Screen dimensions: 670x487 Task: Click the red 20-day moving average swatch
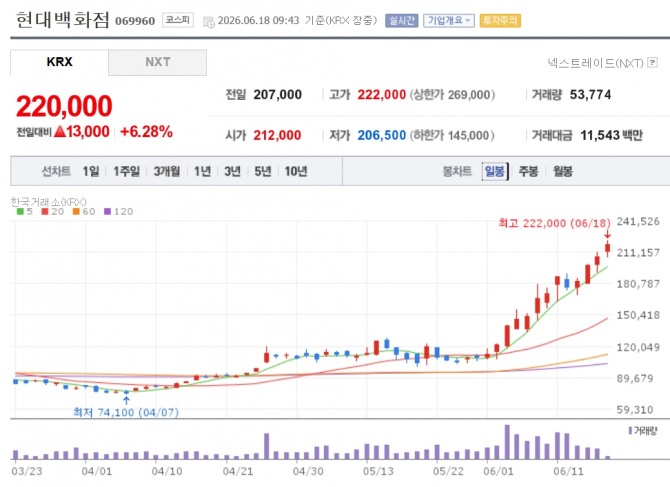point(45,211)
